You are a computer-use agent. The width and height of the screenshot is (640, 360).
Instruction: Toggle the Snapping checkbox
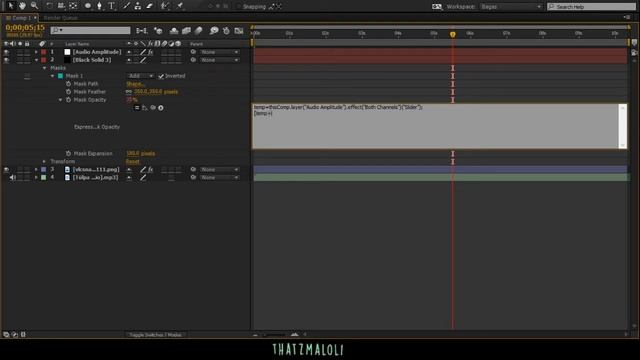point(239,7)
